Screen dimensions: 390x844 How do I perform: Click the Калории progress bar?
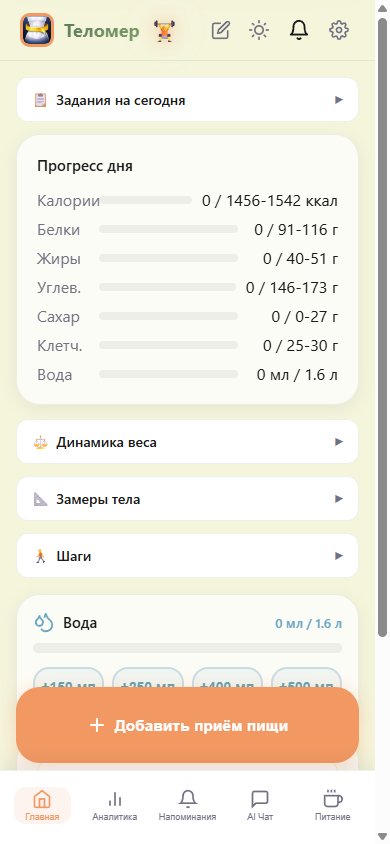(146, 200)
